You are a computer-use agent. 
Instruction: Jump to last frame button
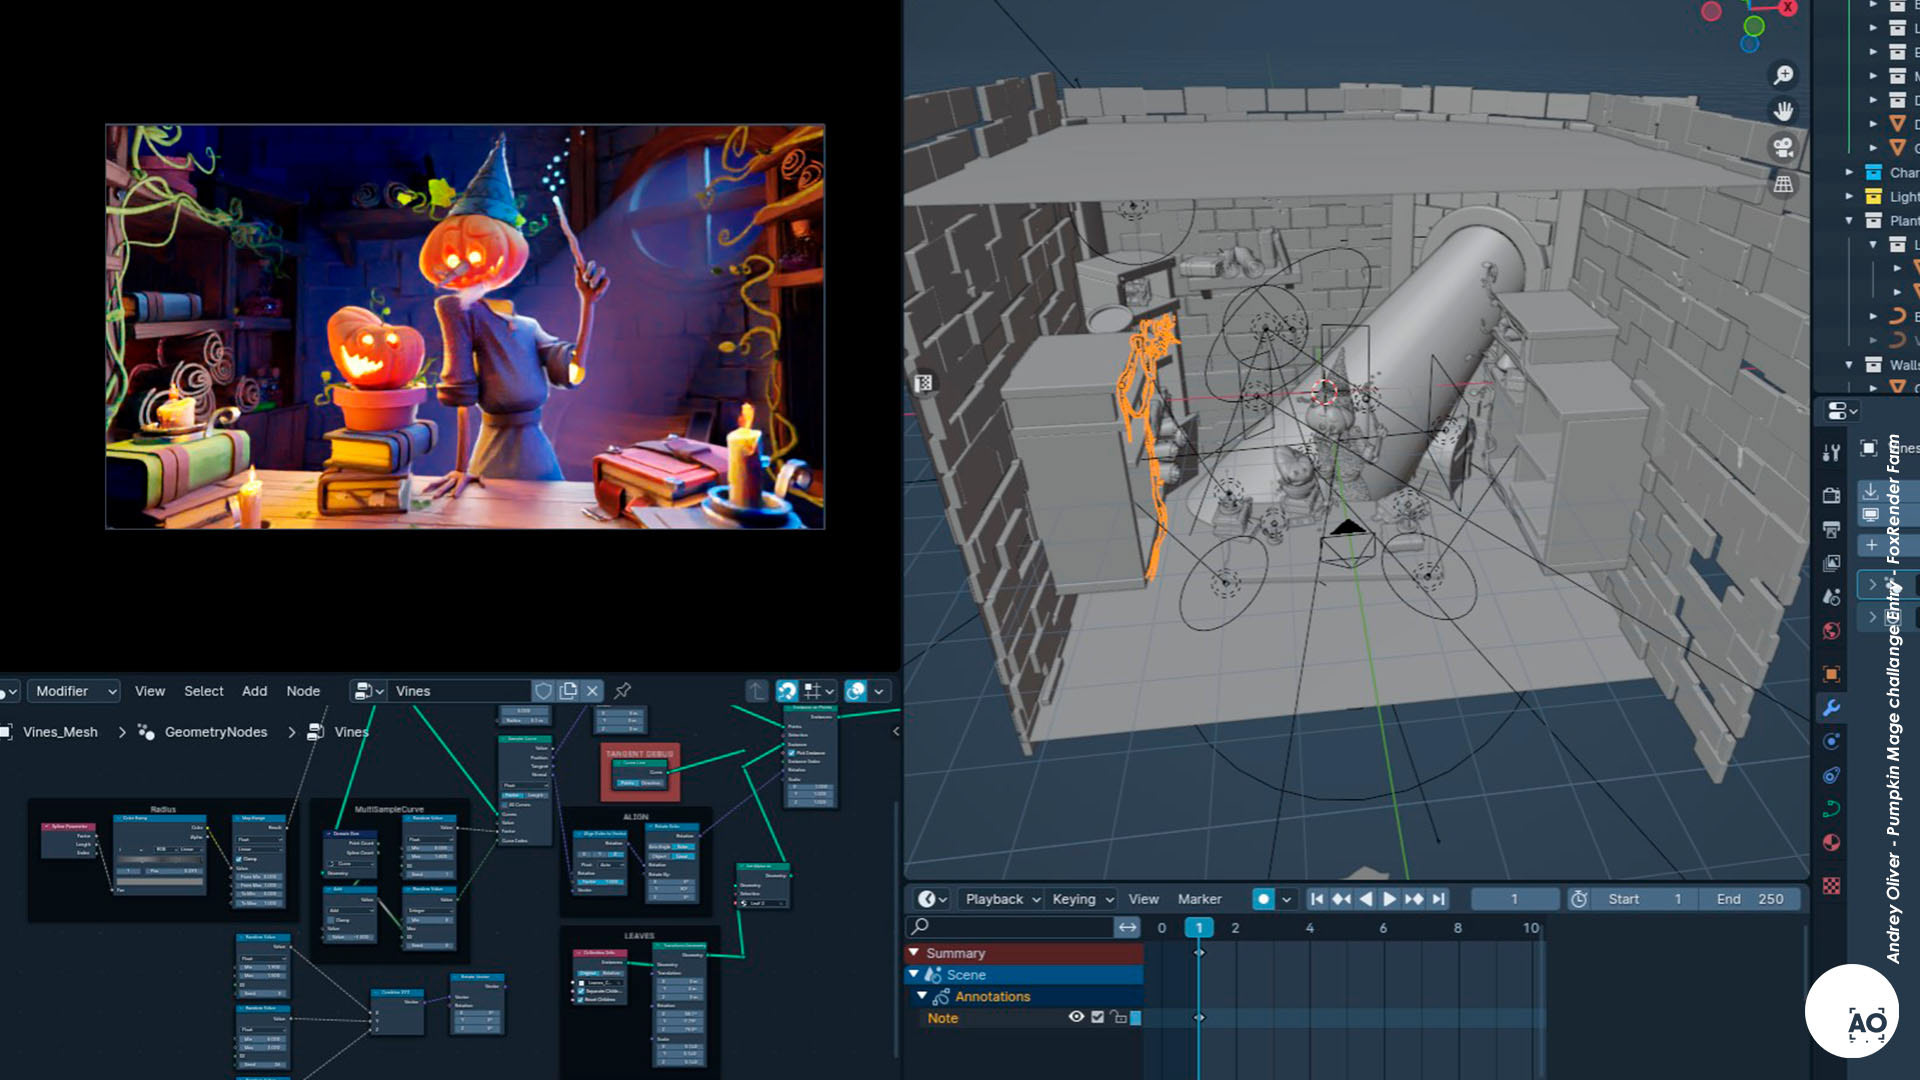click(x=1438, y=899)
